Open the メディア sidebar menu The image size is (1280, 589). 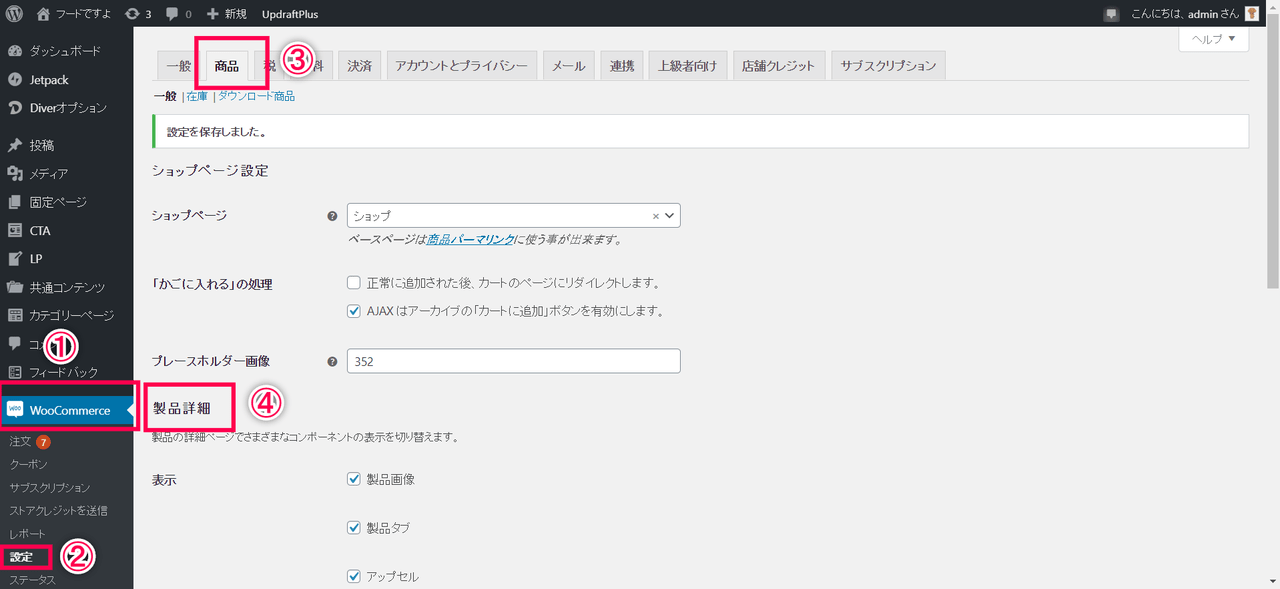point(48,174)
